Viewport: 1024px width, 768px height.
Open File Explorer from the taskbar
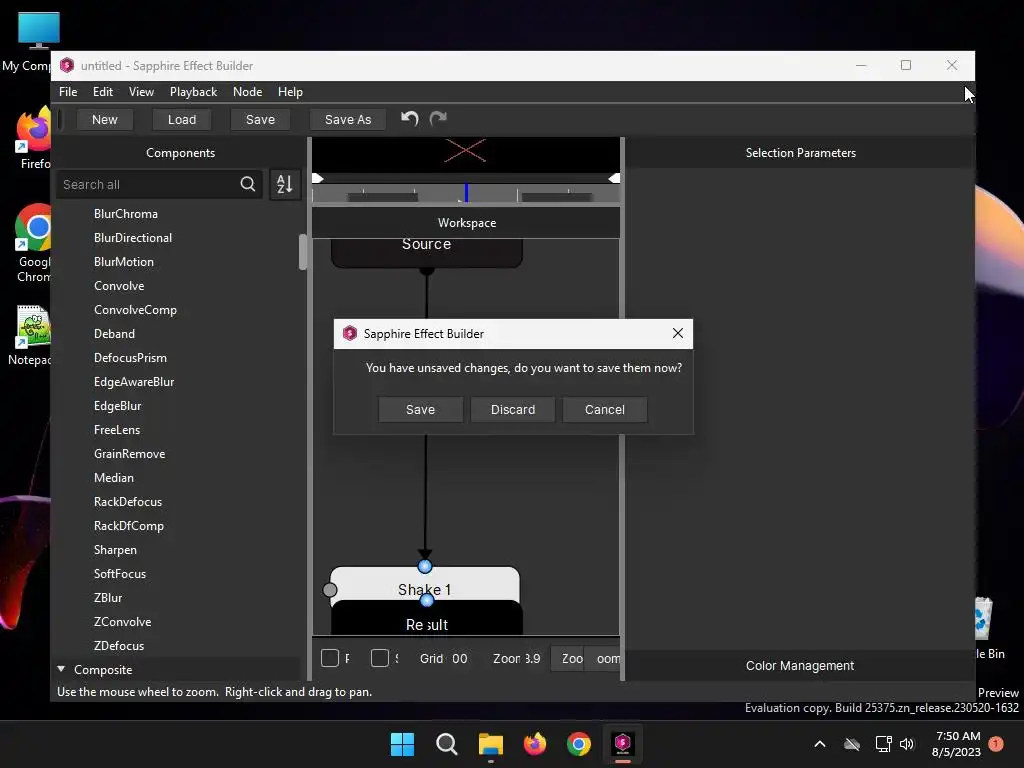491,744
